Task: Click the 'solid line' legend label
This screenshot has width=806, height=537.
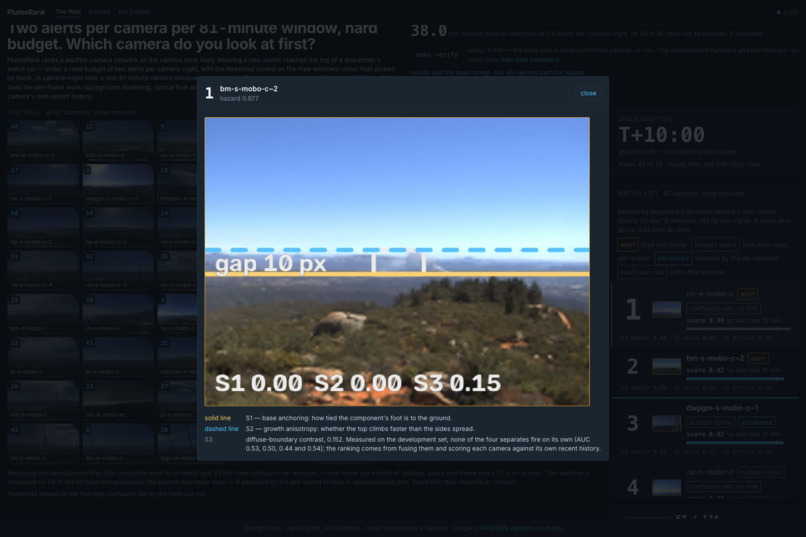Action: coord(217,418)
